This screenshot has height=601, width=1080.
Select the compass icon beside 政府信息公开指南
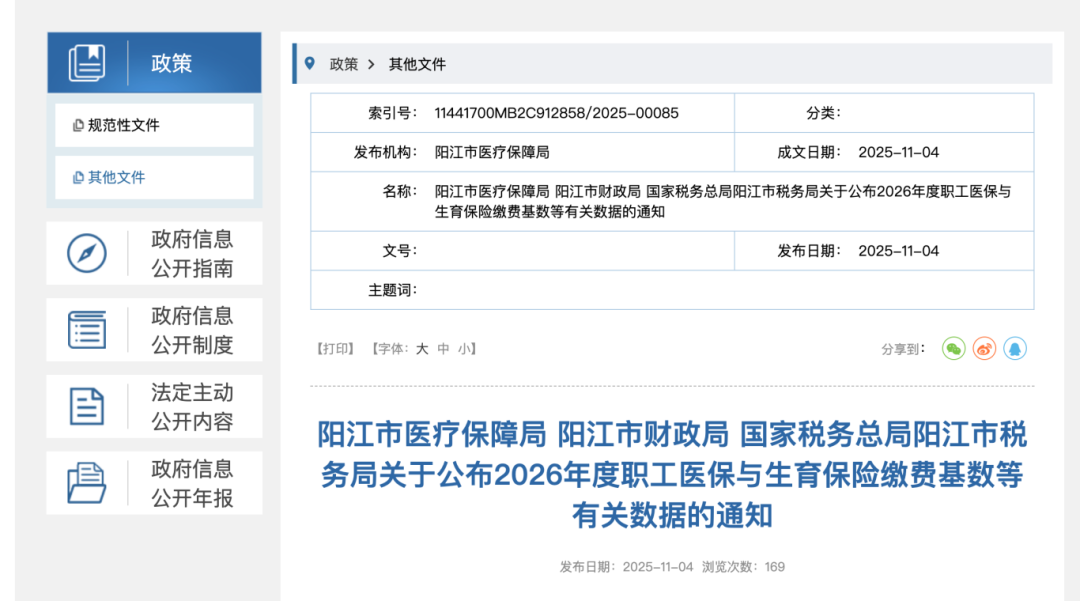(88, 253)
